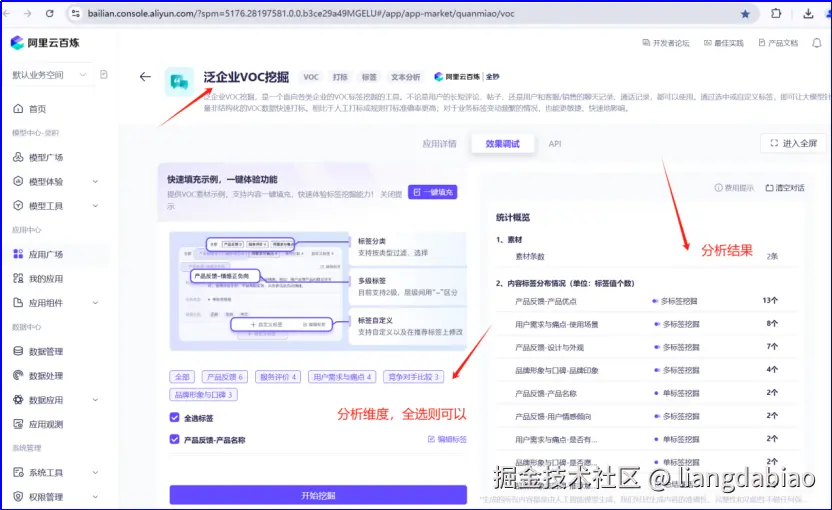Click 最佳实践 in the top bar

point(724,43)
